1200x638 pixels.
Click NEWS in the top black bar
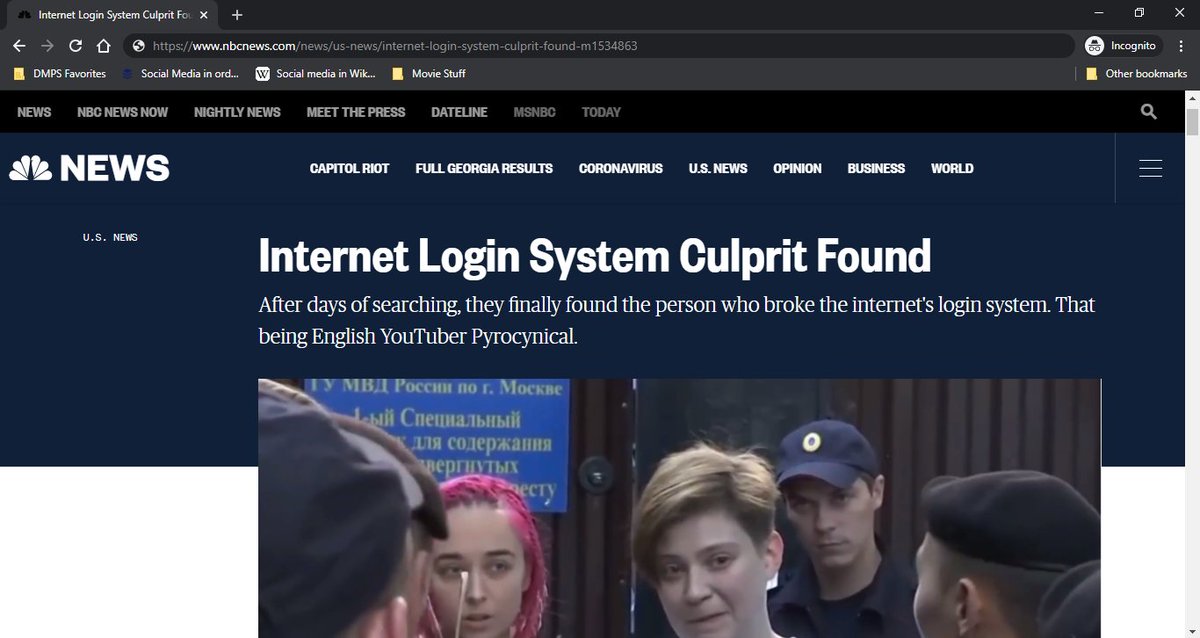click(34, 112)
